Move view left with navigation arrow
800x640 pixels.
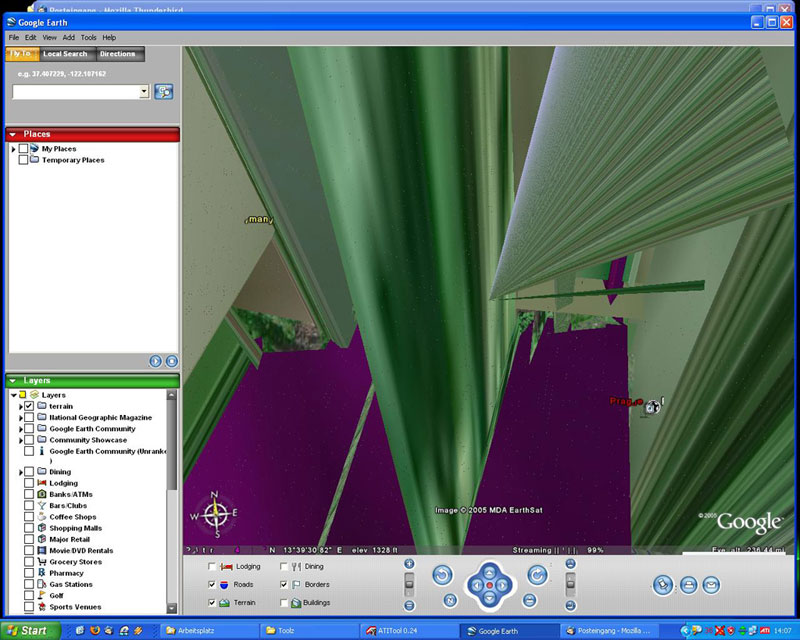[x=476, y=585]
